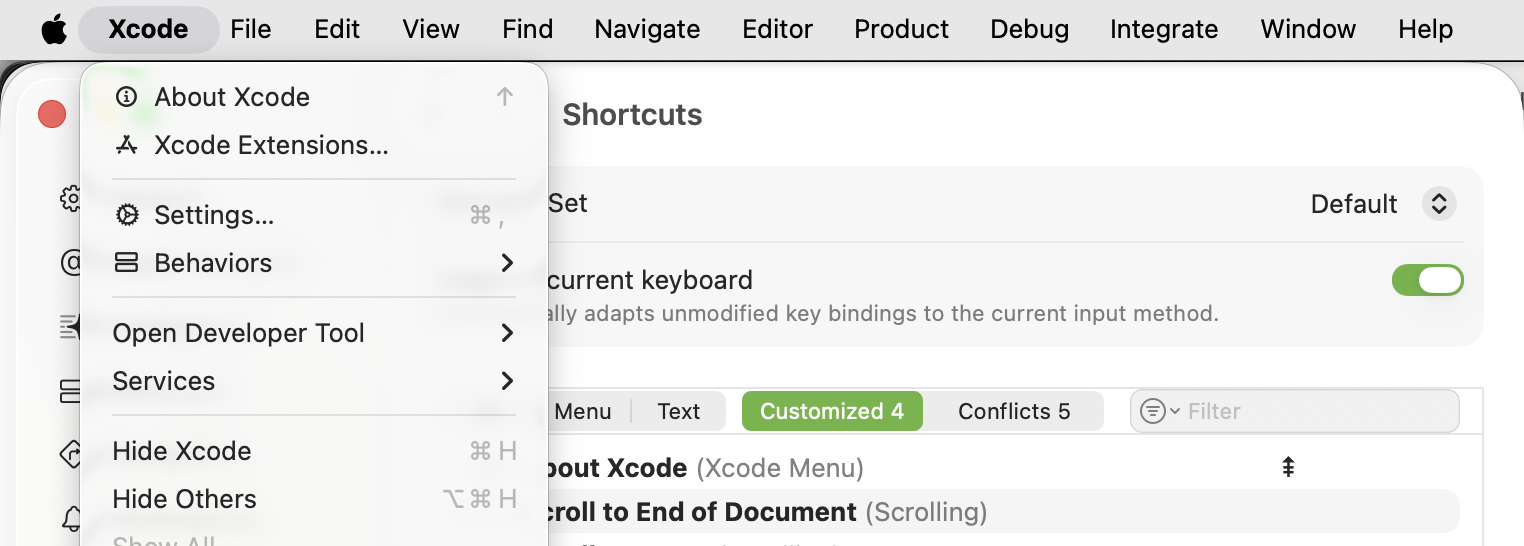Click the Xcode Extensions icon in menu
The height and width of the screenshot is (546, 1524).
click(x=127, y=146)
